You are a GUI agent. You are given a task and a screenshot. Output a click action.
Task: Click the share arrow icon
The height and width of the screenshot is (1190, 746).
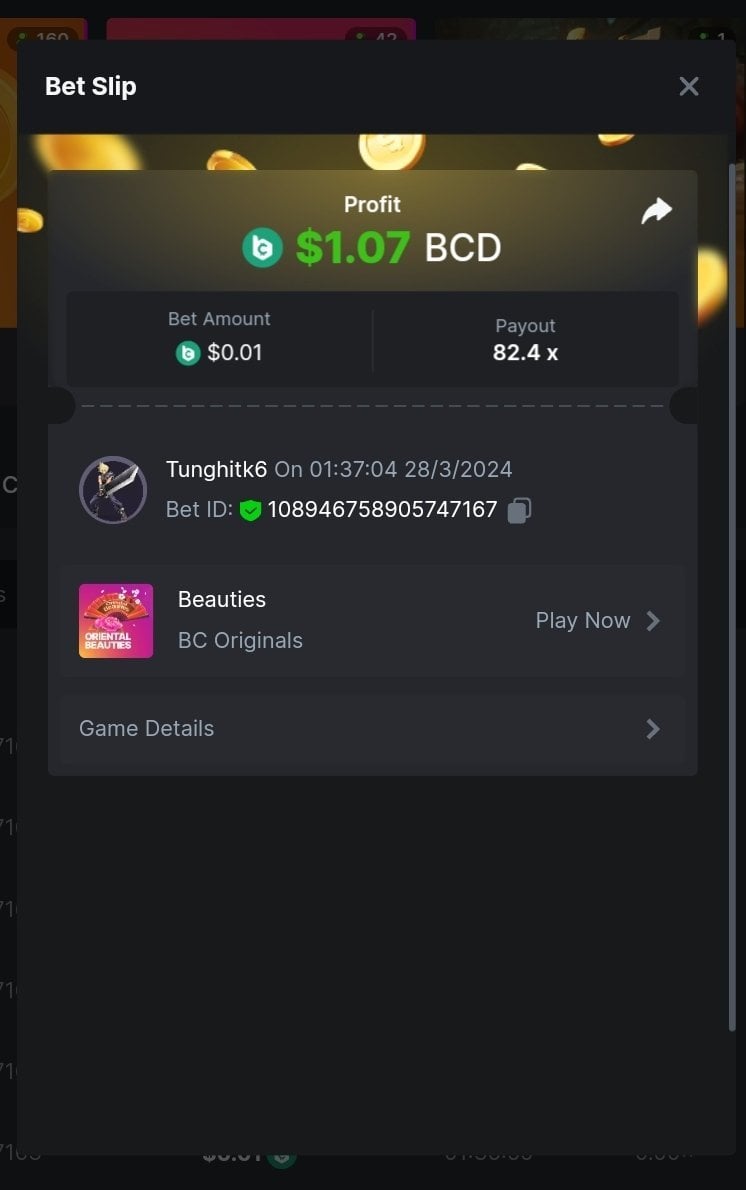pyautogui.click(x=656, y=210)
